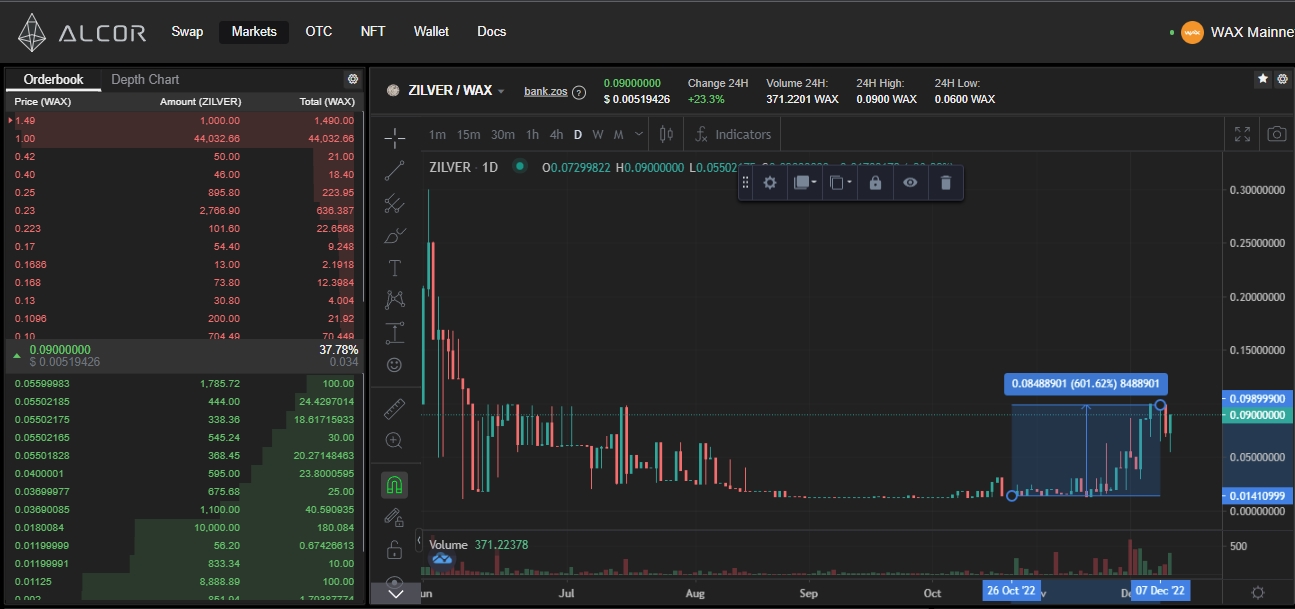The height and width of the screenshot is (609, 1295).
Task: Open the timeframe dropdown chevron
Action: (640, 134)
